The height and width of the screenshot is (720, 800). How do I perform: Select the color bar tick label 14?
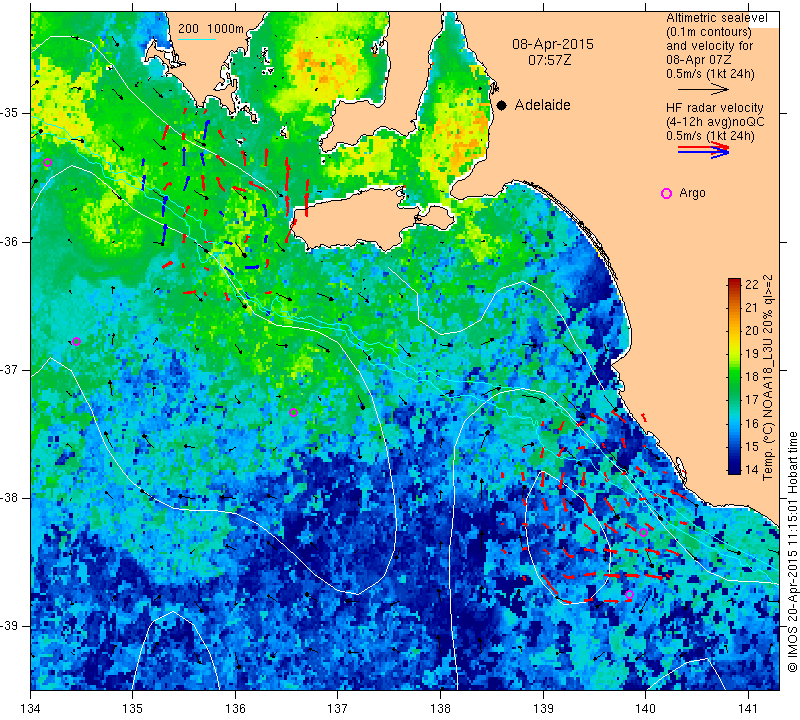tap(752, 469)
